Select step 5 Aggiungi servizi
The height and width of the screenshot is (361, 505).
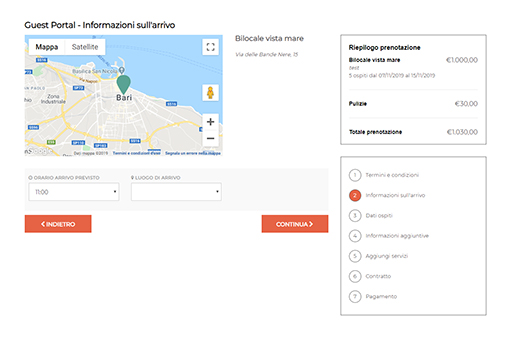click(x=378, y=256)
